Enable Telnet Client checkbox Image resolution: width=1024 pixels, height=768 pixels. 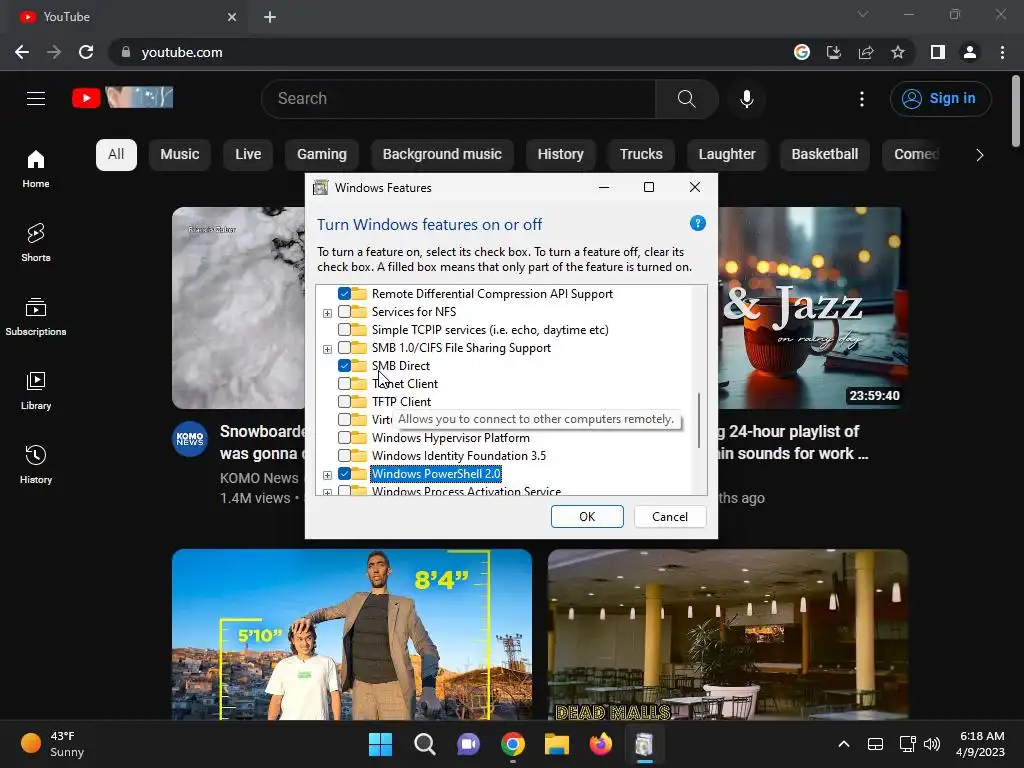coord(344,383)
